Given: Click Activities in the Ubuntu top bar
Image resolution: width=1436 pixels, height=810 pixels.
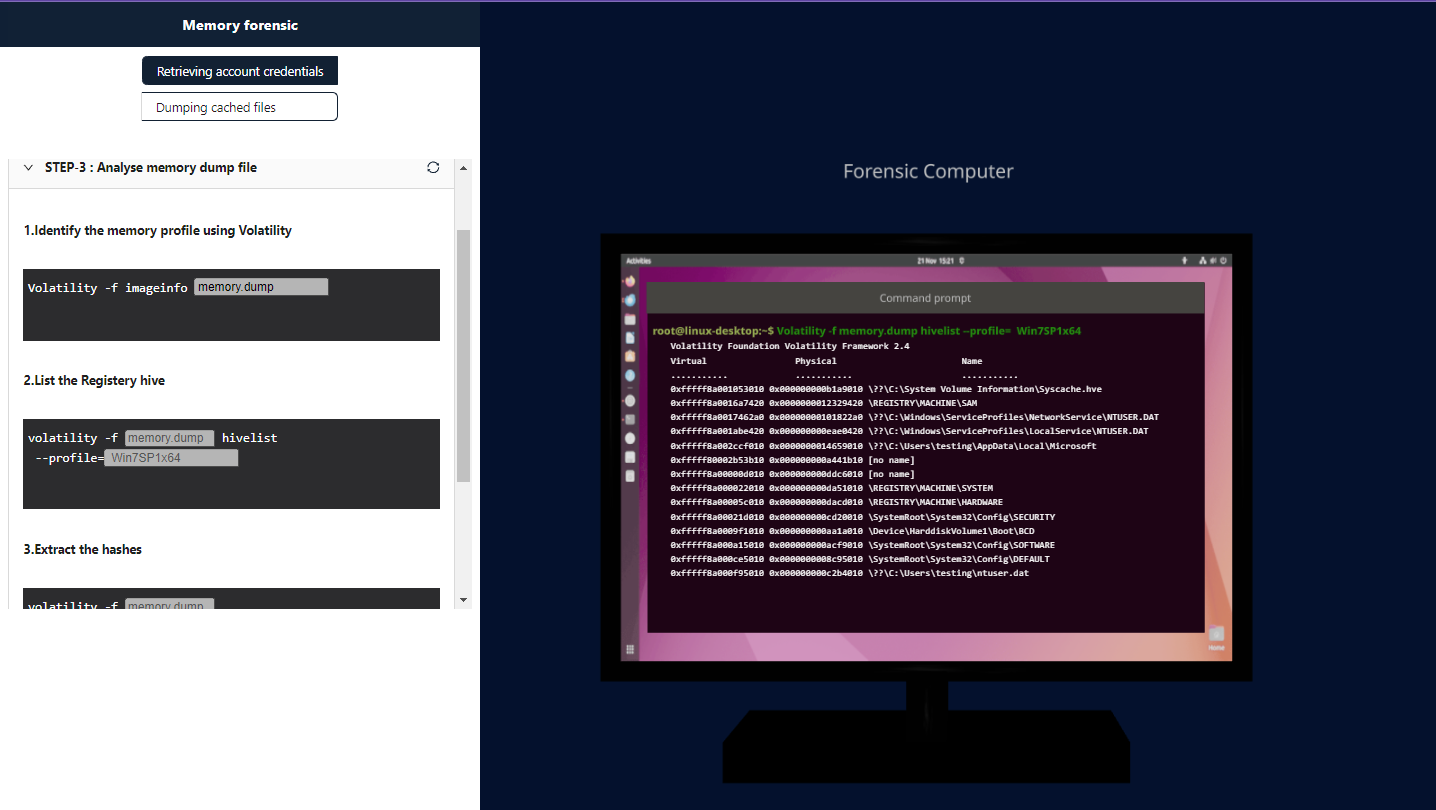Looking at the screenshot, I should 638,260.
